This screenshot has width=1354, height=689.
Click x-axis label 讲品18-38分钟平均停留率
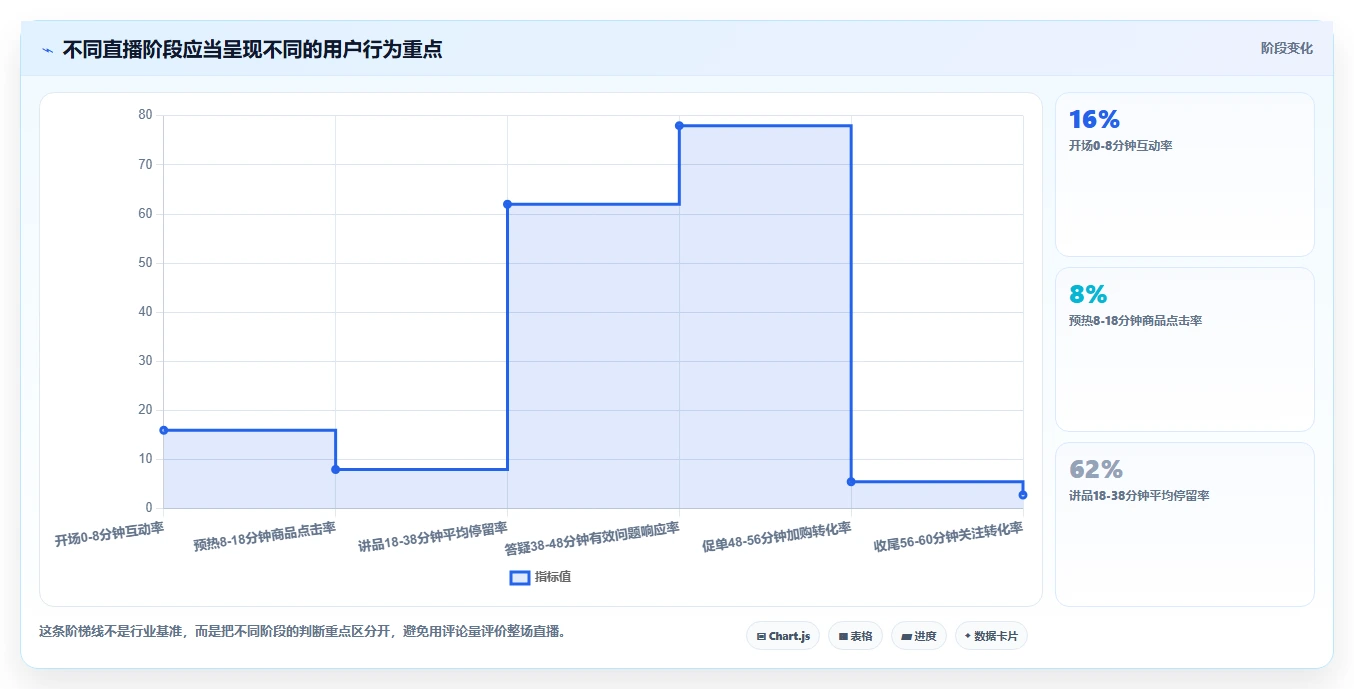pos(433,537)
